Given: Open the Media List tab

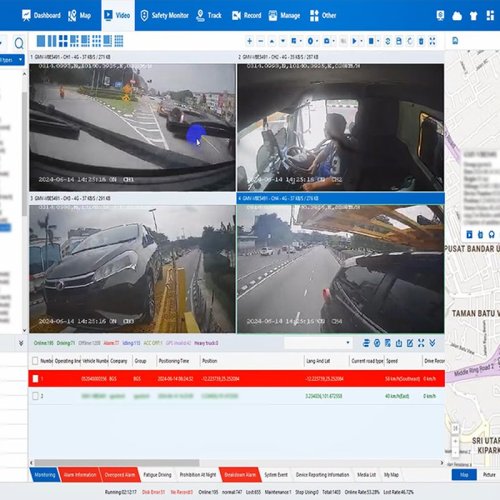Looking at the screenshot, I should pyautogui.click(x=366, y=475).
